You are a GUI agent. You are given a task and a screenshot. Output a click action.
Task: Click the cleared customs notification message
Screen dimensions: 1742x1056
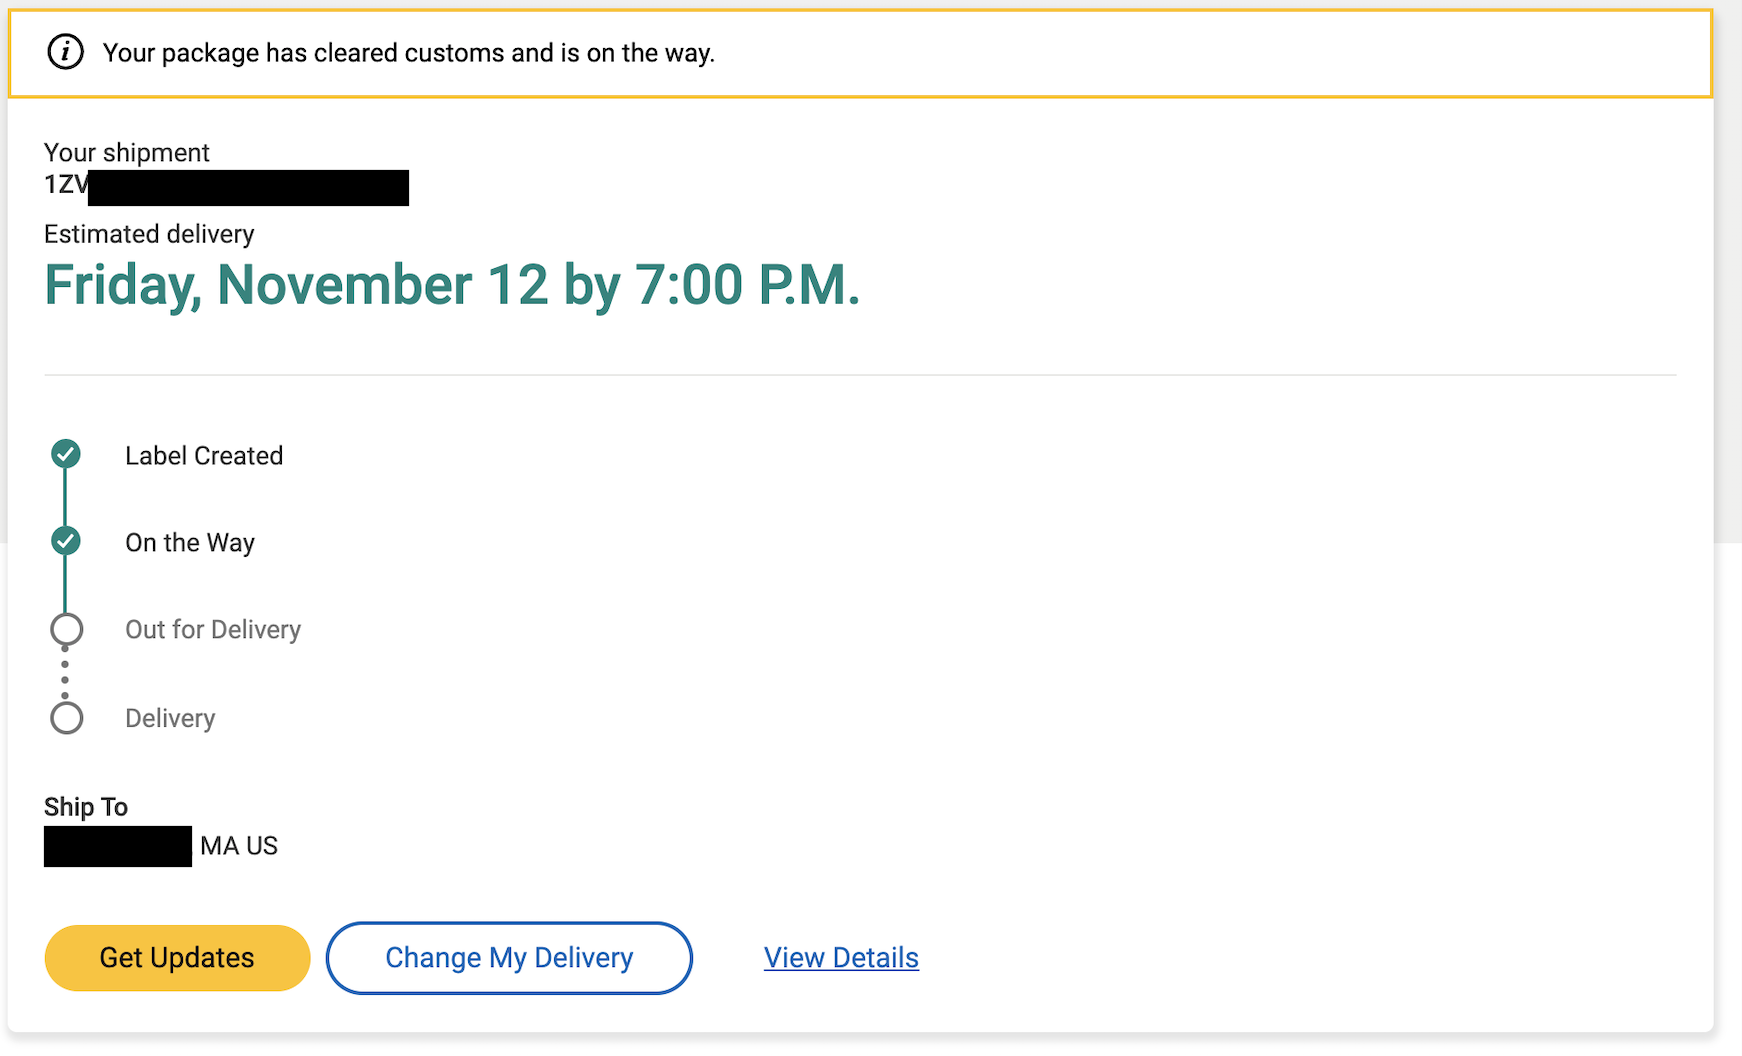click(x=408, y=53)
